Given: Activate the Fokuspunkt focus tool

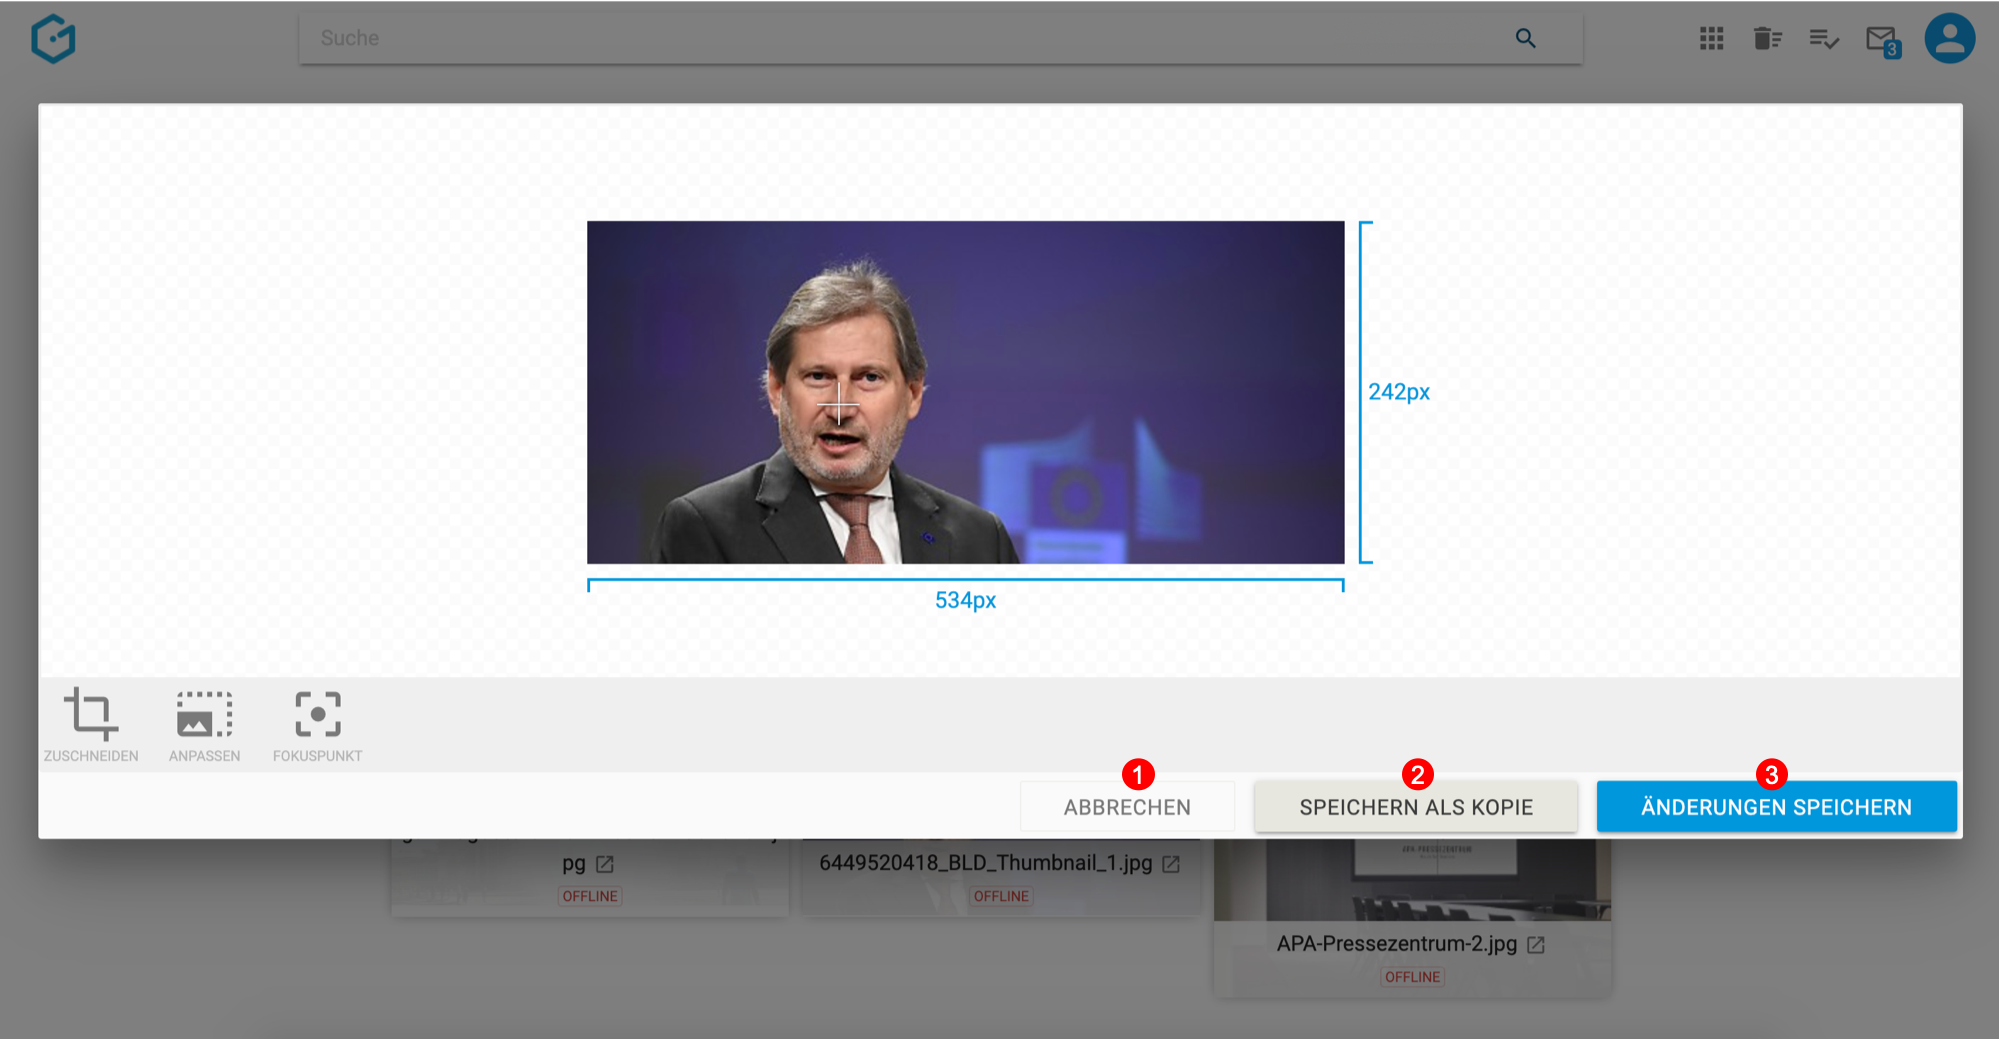Looking at the screenshot, I should click(x=317, y=725).
